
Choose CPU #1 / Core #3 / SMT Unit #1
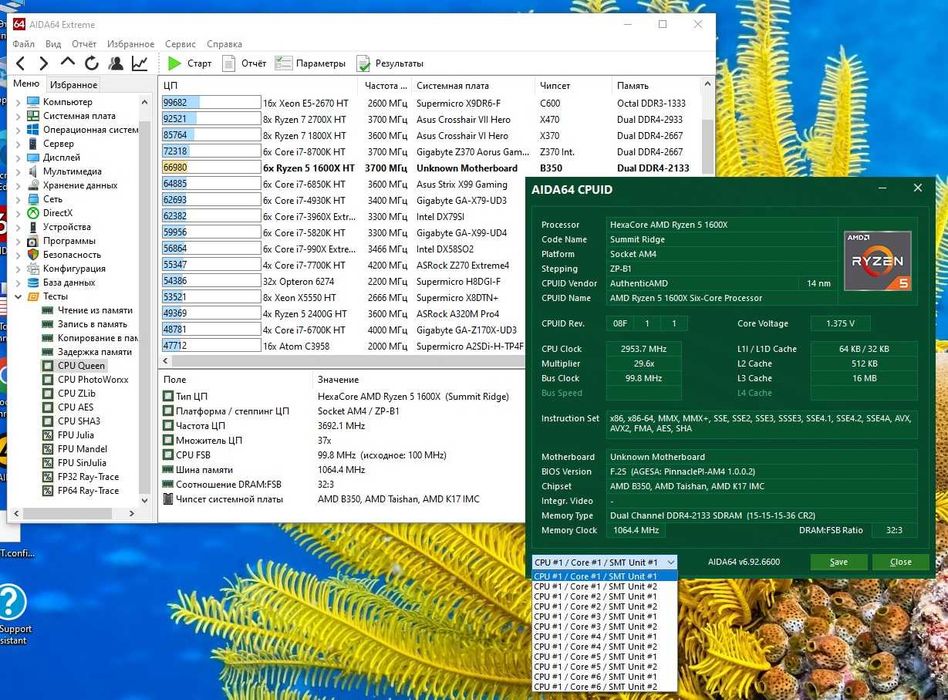(x=595, y=617)
